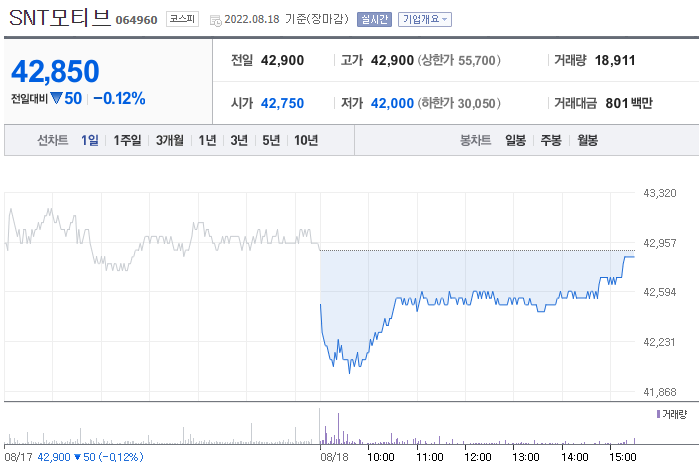The image size is (699, 470).
Task: Click the 12:00 time axis label
Action: [478, 458]
